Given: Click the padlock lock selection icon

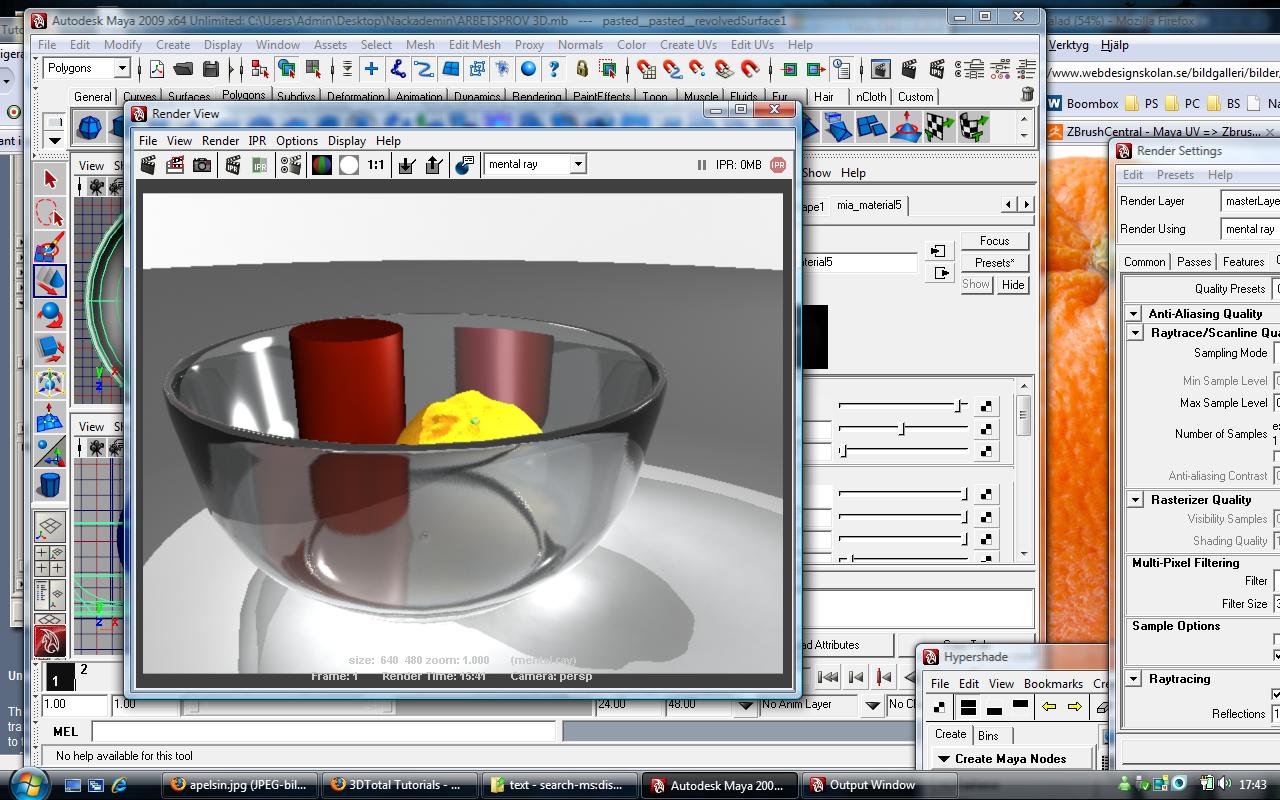Looking at the screenshot, I should point(582,69).
